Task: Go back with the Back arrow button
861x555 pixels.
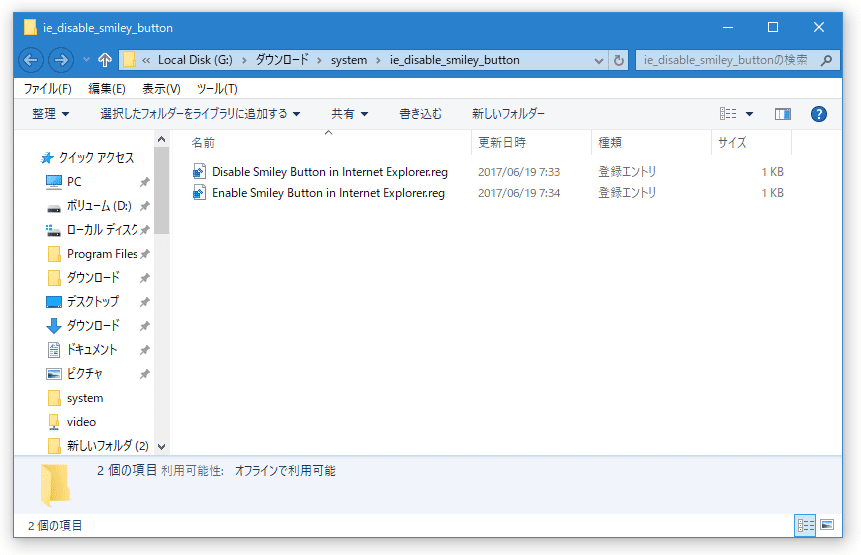Action: (31, 60)
